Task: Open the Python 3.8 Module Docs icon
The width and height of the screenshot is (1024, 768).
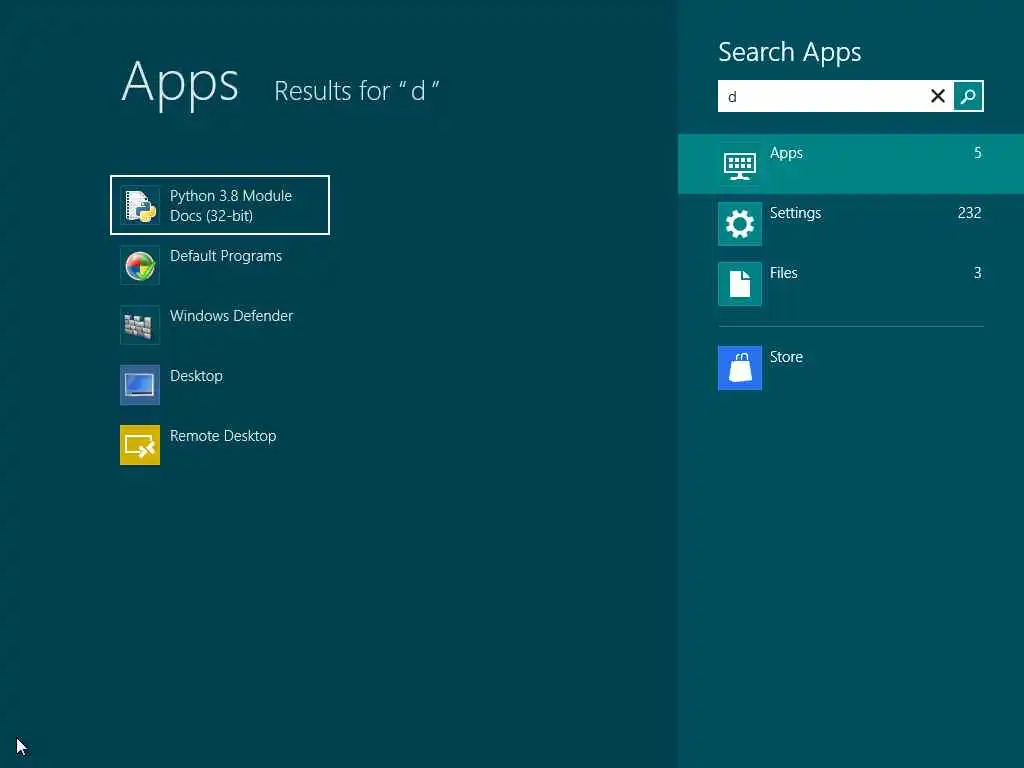Action: coord(140,205)
